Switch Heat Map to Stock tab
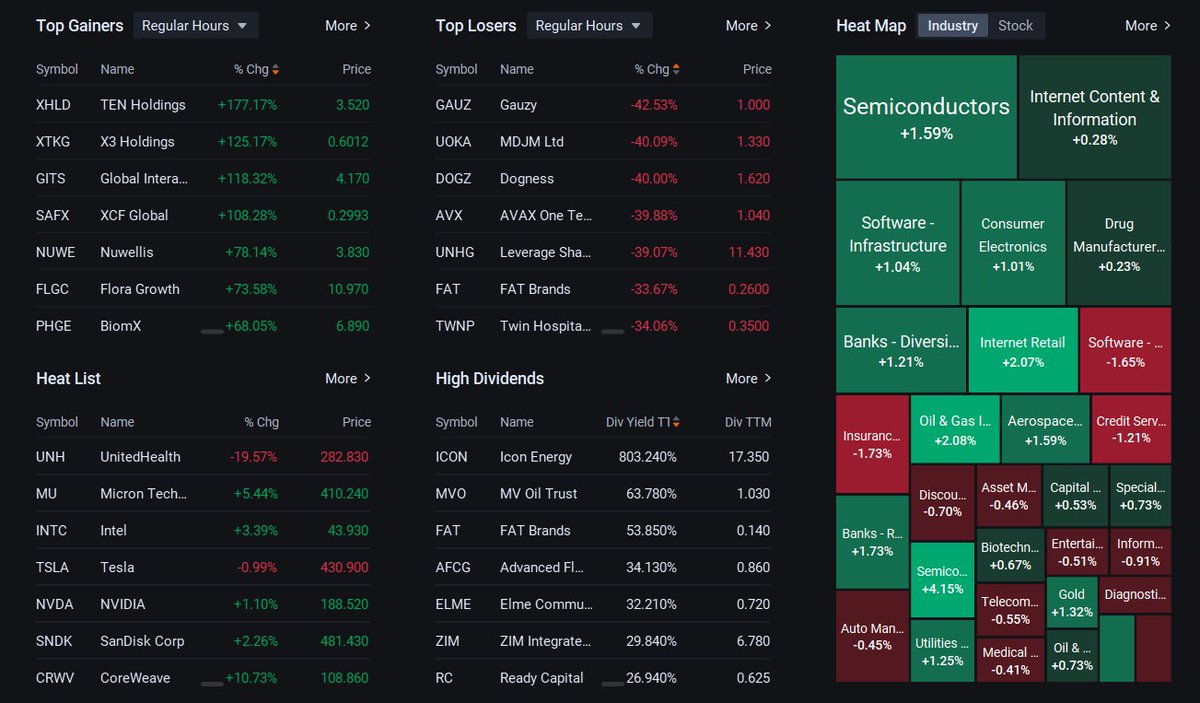The height and width of the screenshot is (703, 1200). pos(1016,26)
